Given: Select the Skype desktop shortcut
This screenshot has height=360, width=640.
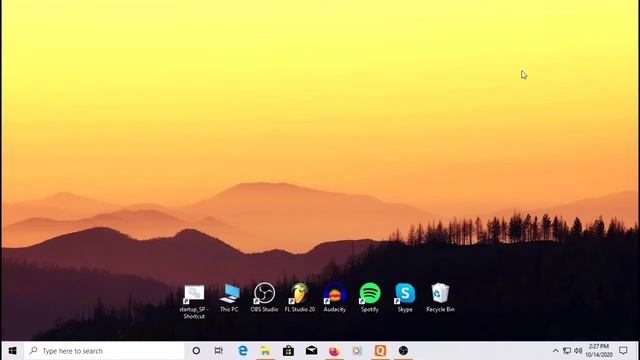Looking at the screenshot, I should click(x=405, y=298).
